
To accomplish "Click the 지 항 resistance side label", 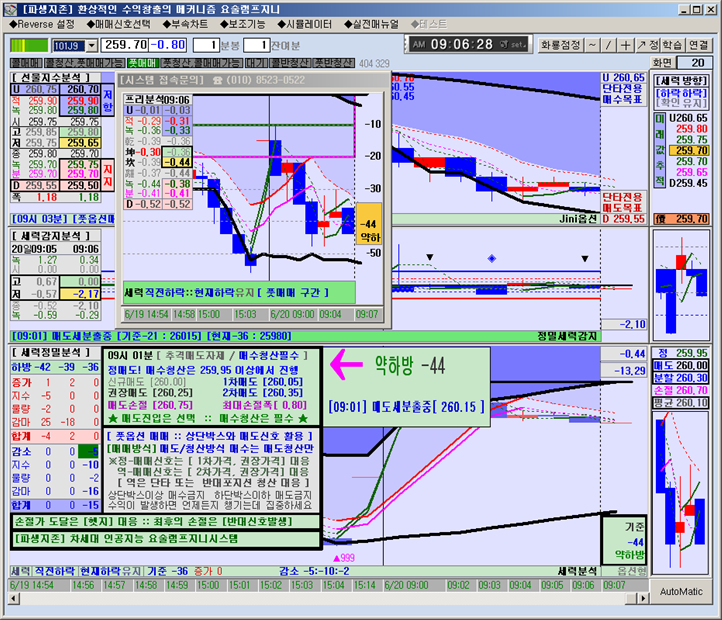I will [x=108, y=101].
